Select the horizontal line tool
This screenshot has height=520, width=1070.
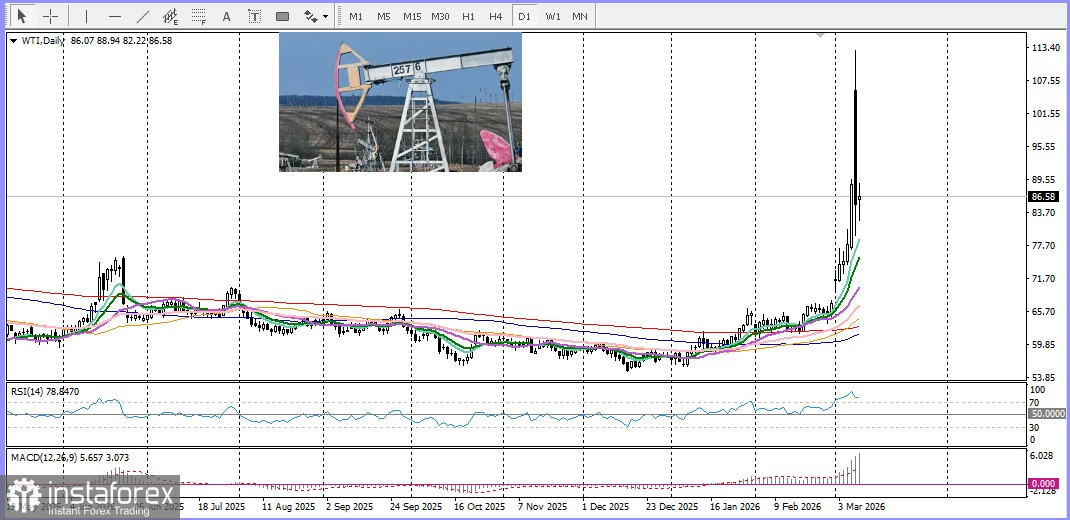tap(115, 16)
